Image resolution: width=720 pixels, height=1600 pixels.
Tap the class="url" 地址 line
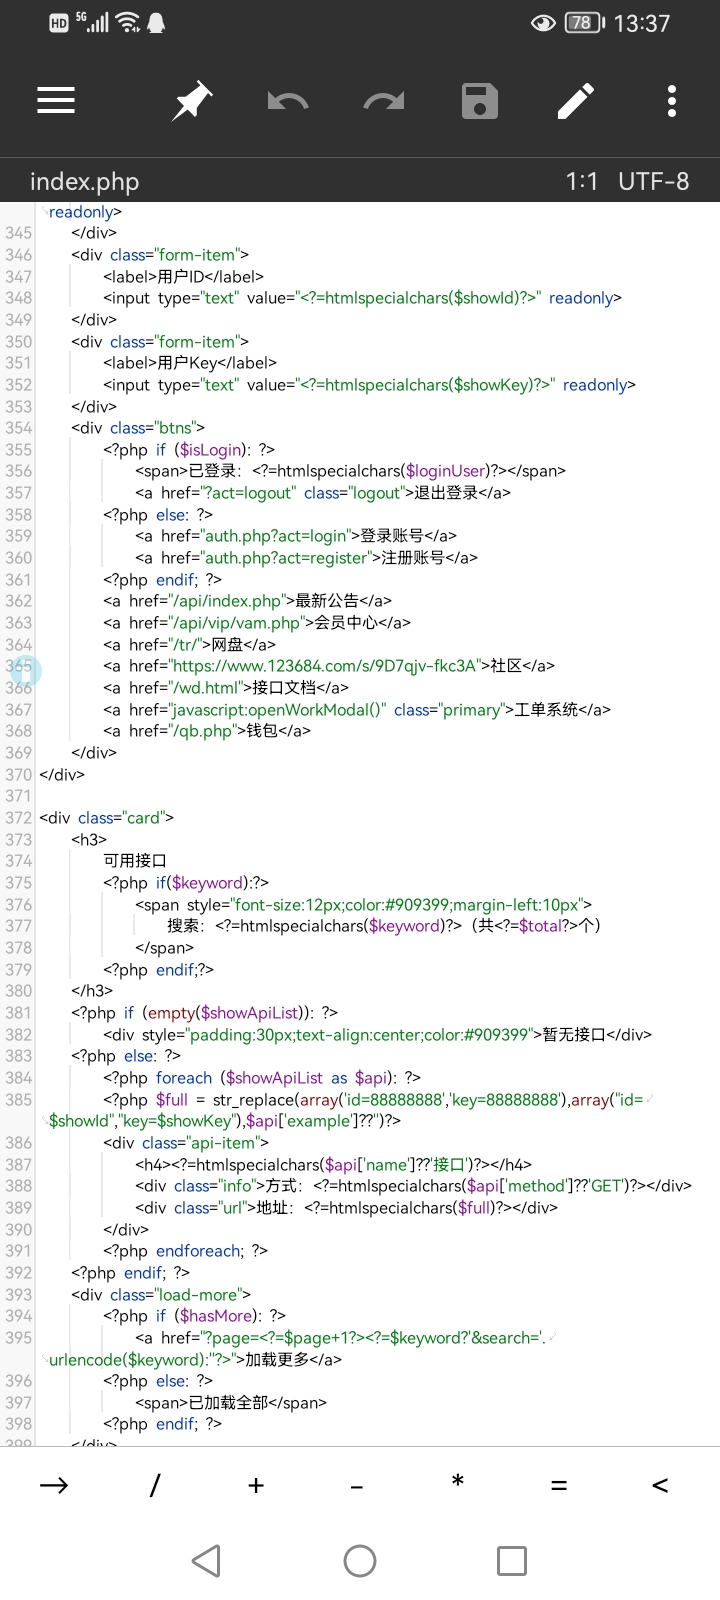point(347,1208)
